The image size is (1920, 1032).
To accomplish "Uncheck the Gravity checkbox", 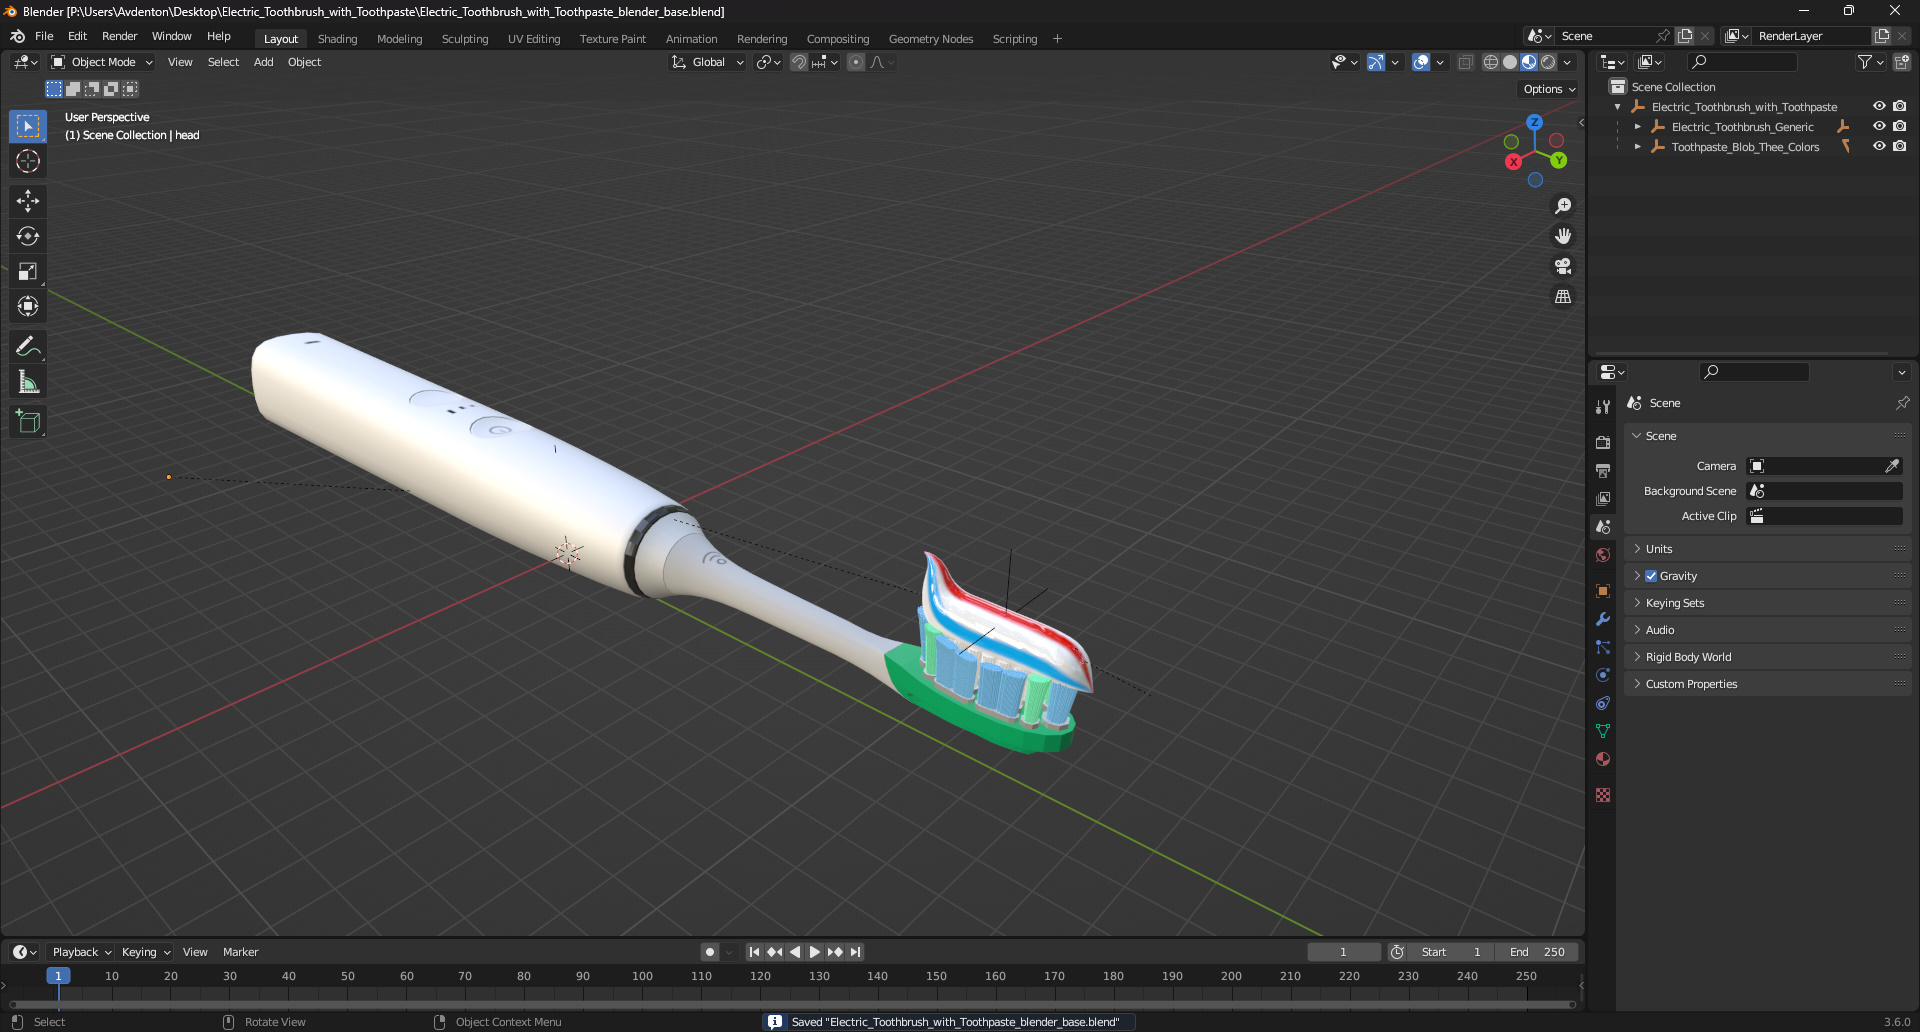I will pyautogui.click(x=1651, y=576).
